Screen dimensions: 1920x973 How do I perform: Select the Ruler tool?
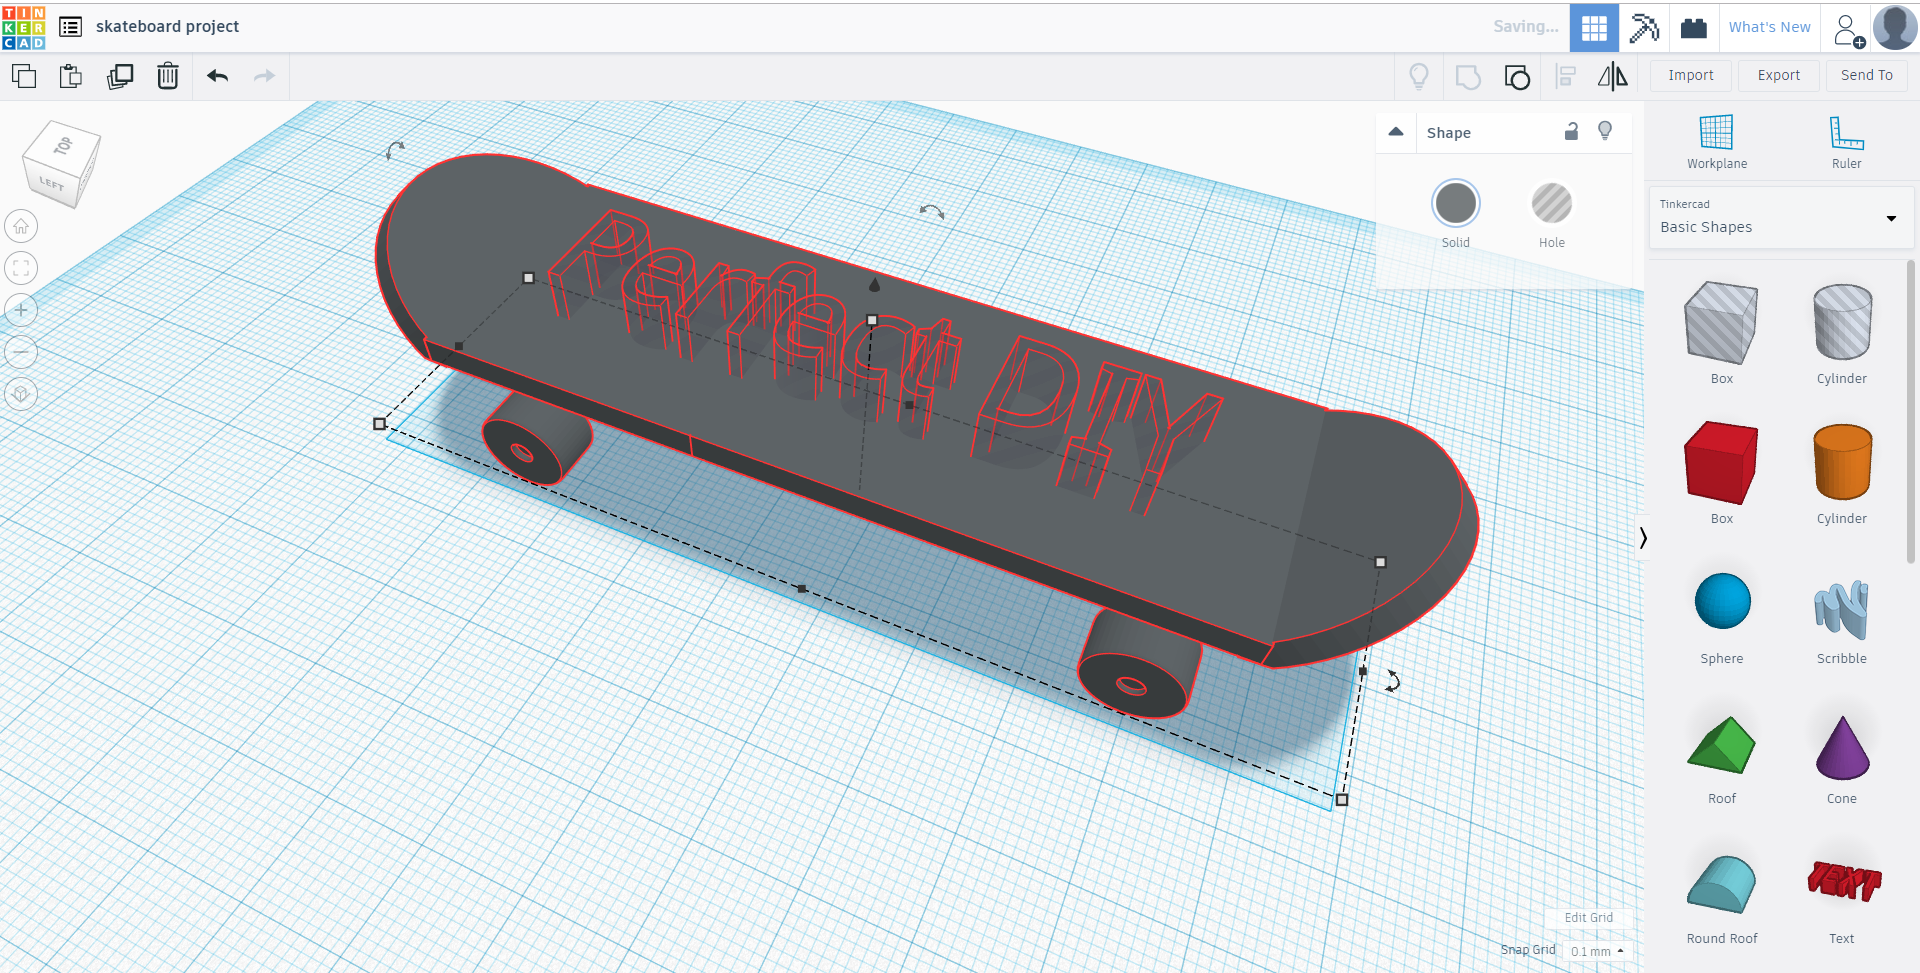[1846, 142]
